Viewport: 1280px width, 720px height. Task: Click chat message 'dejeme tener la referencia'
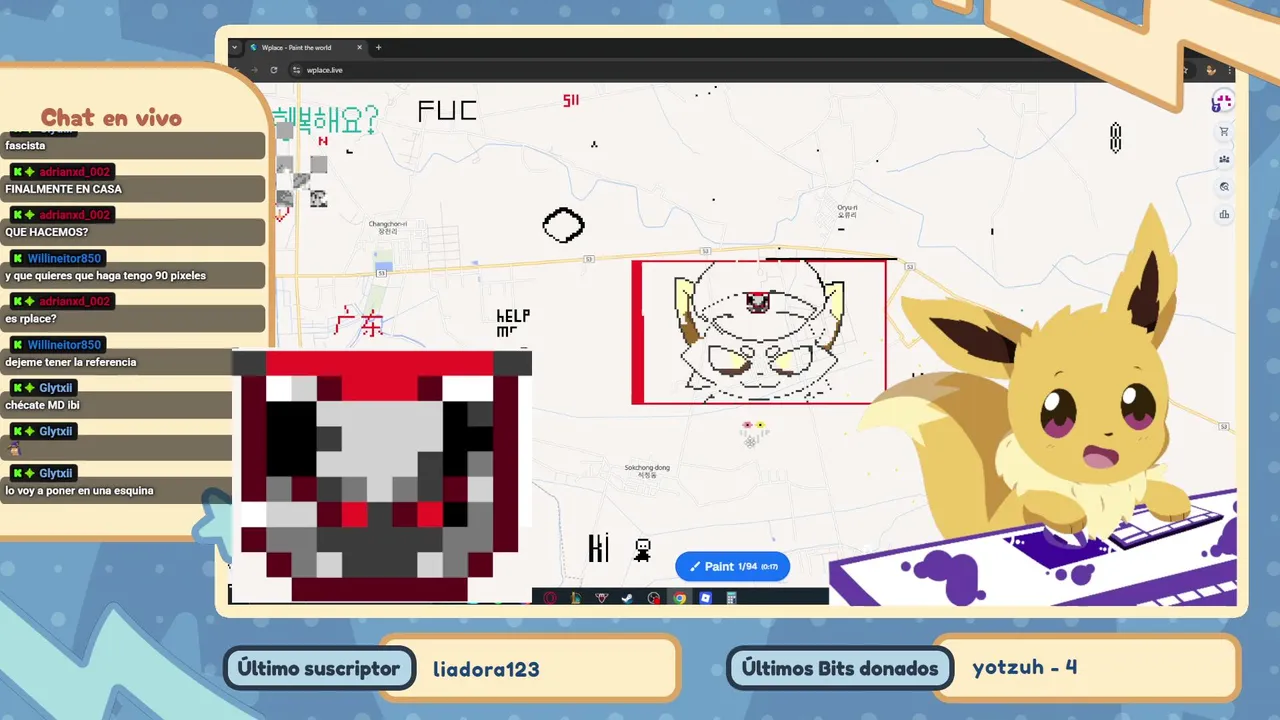(x=133, y=362)
